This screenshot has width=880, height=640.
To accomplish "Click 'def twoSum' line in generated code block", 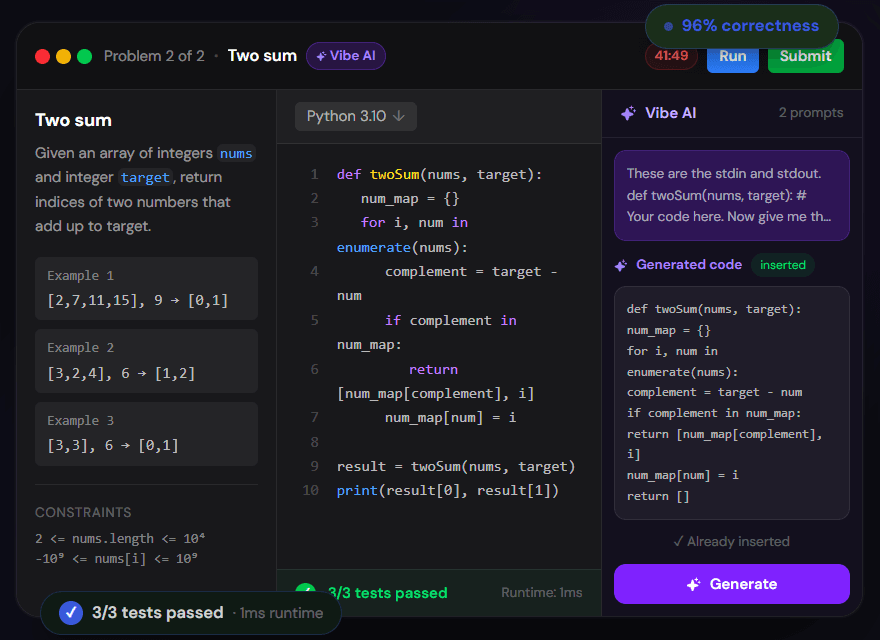I will [x=714, y=309].
